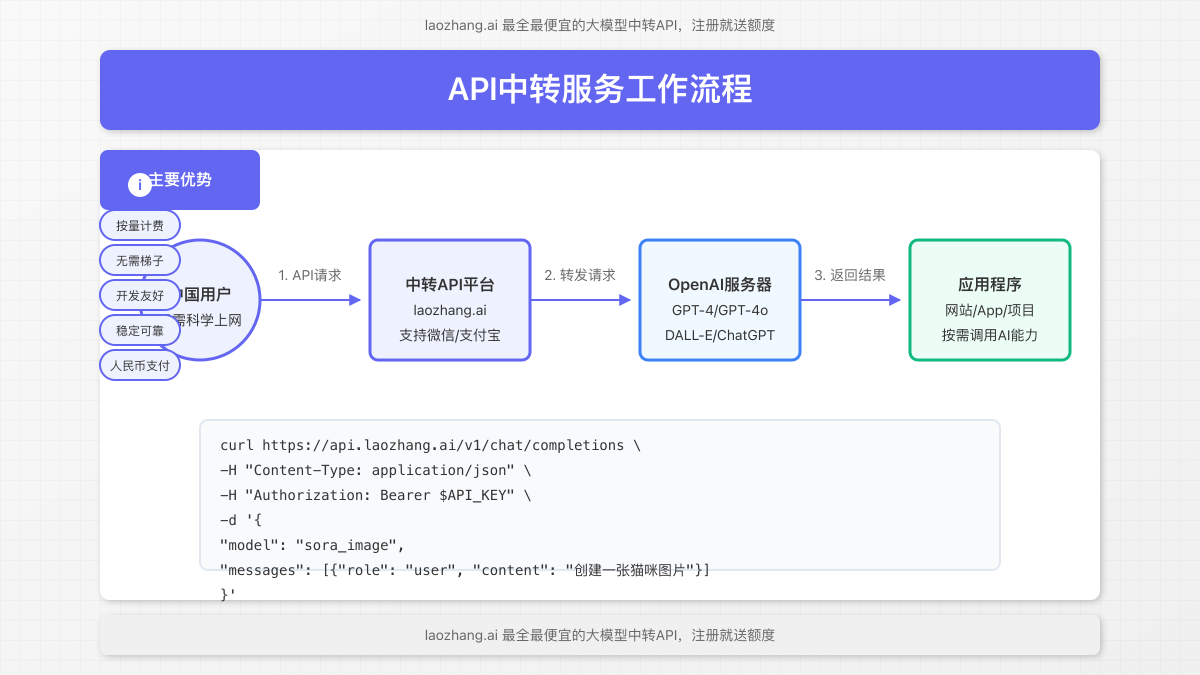Click 网站/App/项目 text
This screenshot has width=1200, height=675.
pyautogui.click(x=990, y=310)
